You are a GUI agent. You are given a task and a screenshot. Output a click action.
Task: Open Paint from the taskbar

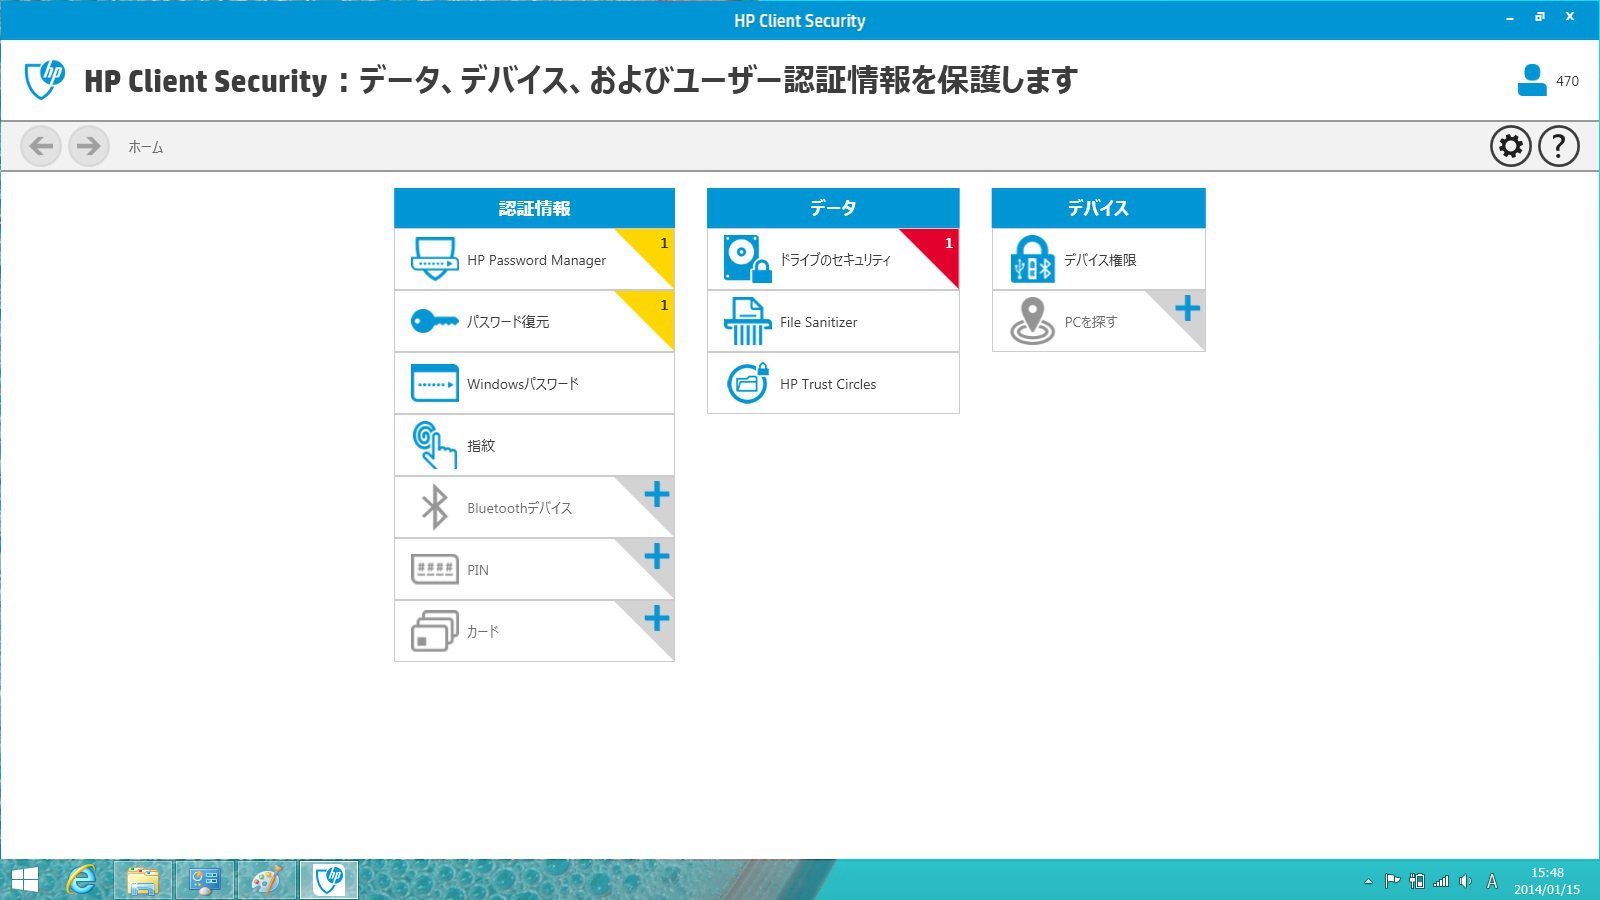pyautogui.click(x=266, y=880)
